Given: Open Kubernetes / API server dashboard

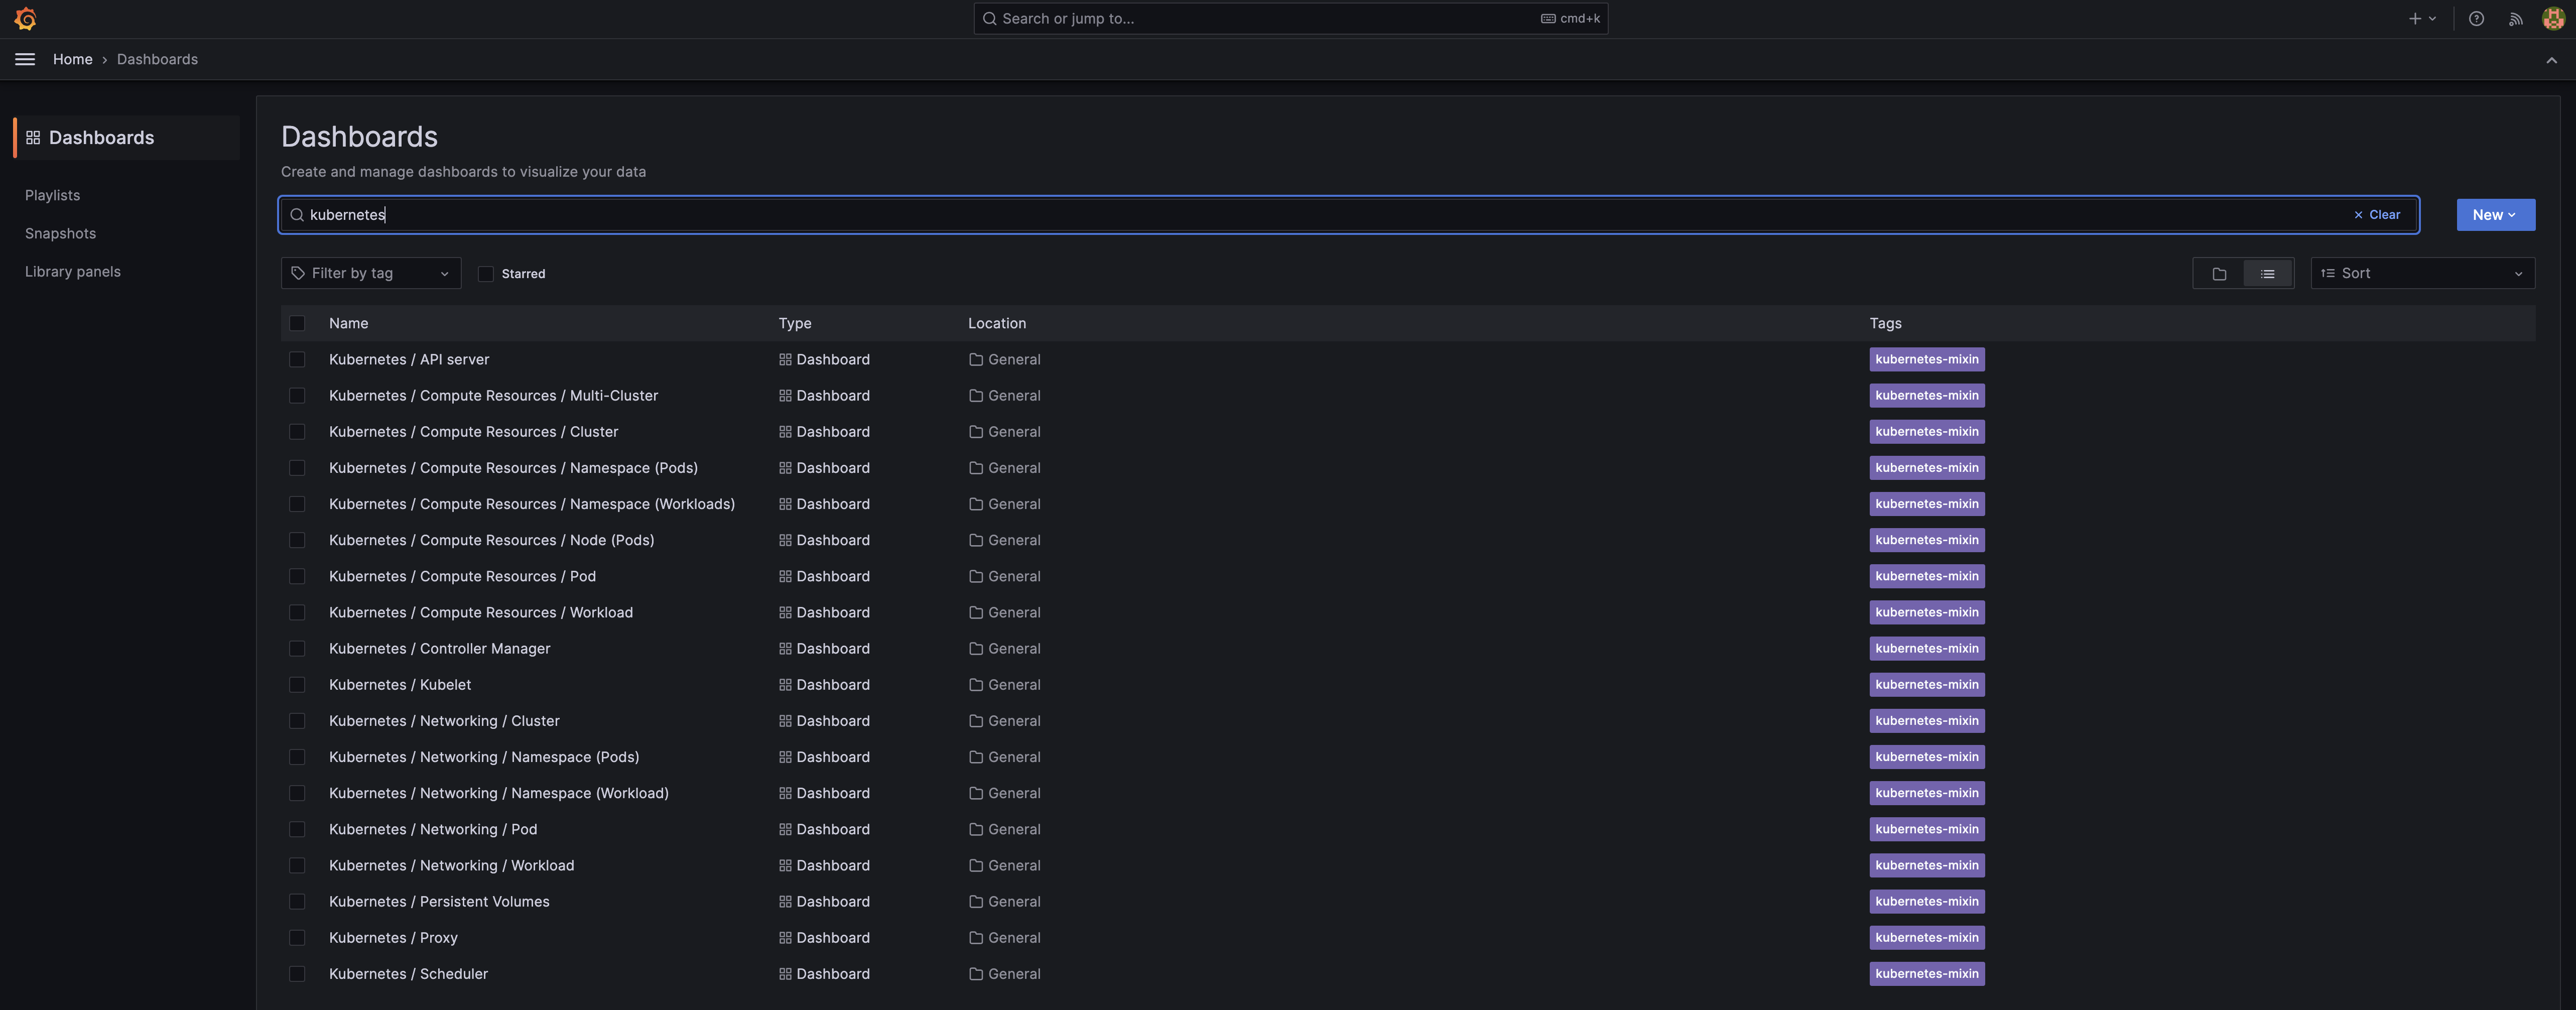Looking at the screenshot, I should [x=409, y=360].
